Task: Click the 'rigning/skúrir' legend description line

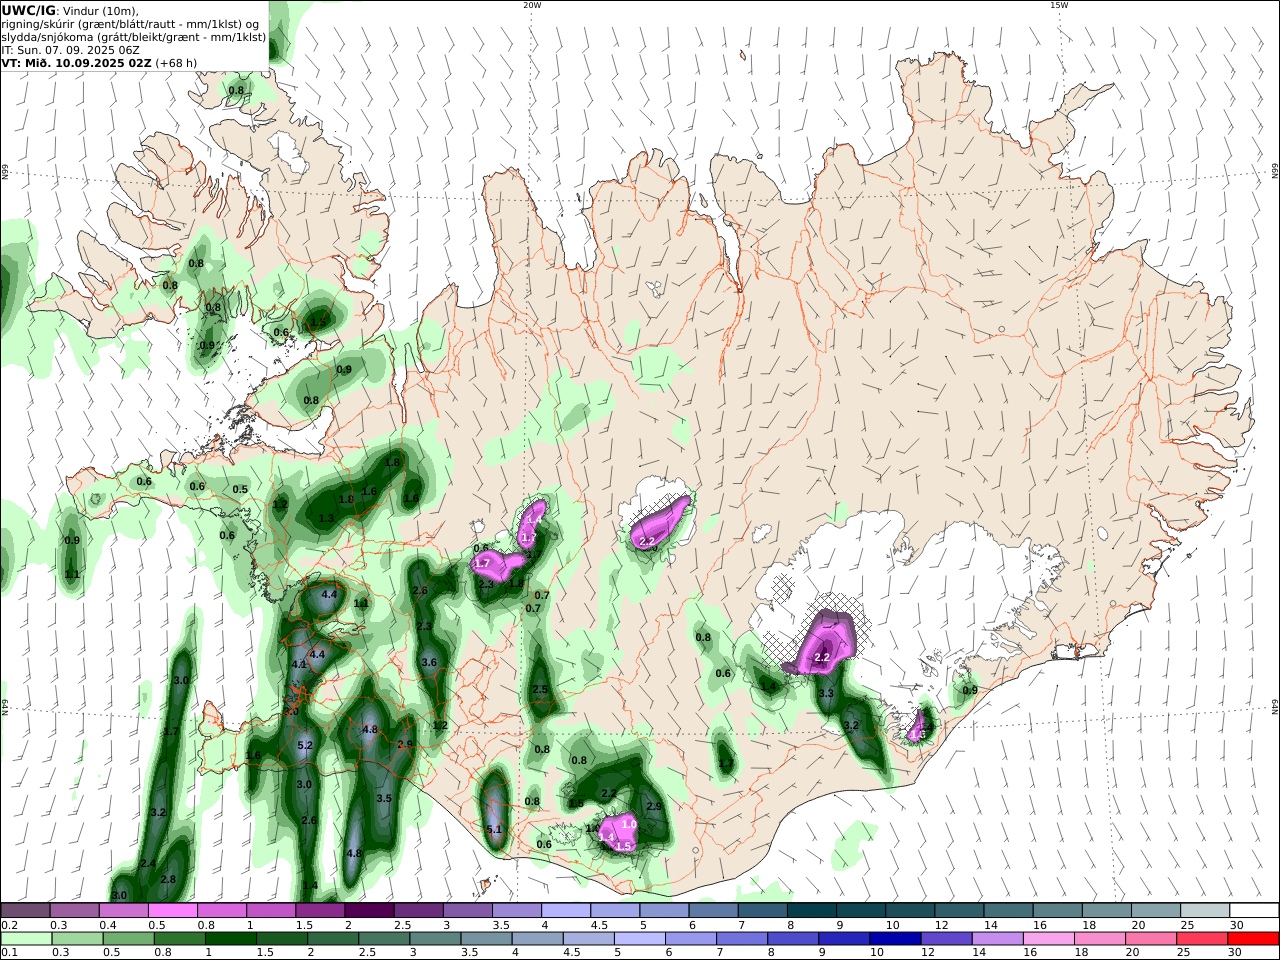Action: [130, 23]
